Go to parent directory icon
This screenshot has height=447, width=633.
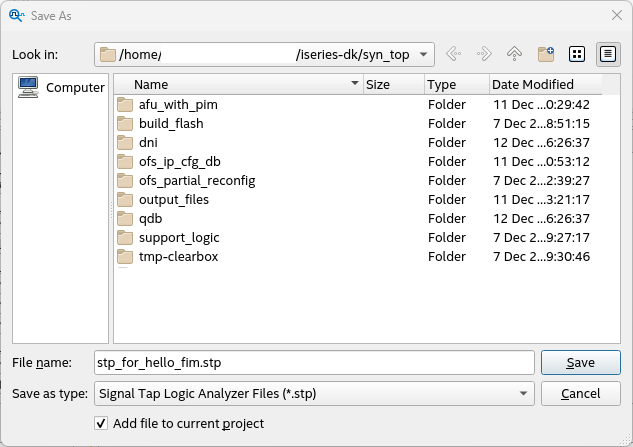[515, 54]
